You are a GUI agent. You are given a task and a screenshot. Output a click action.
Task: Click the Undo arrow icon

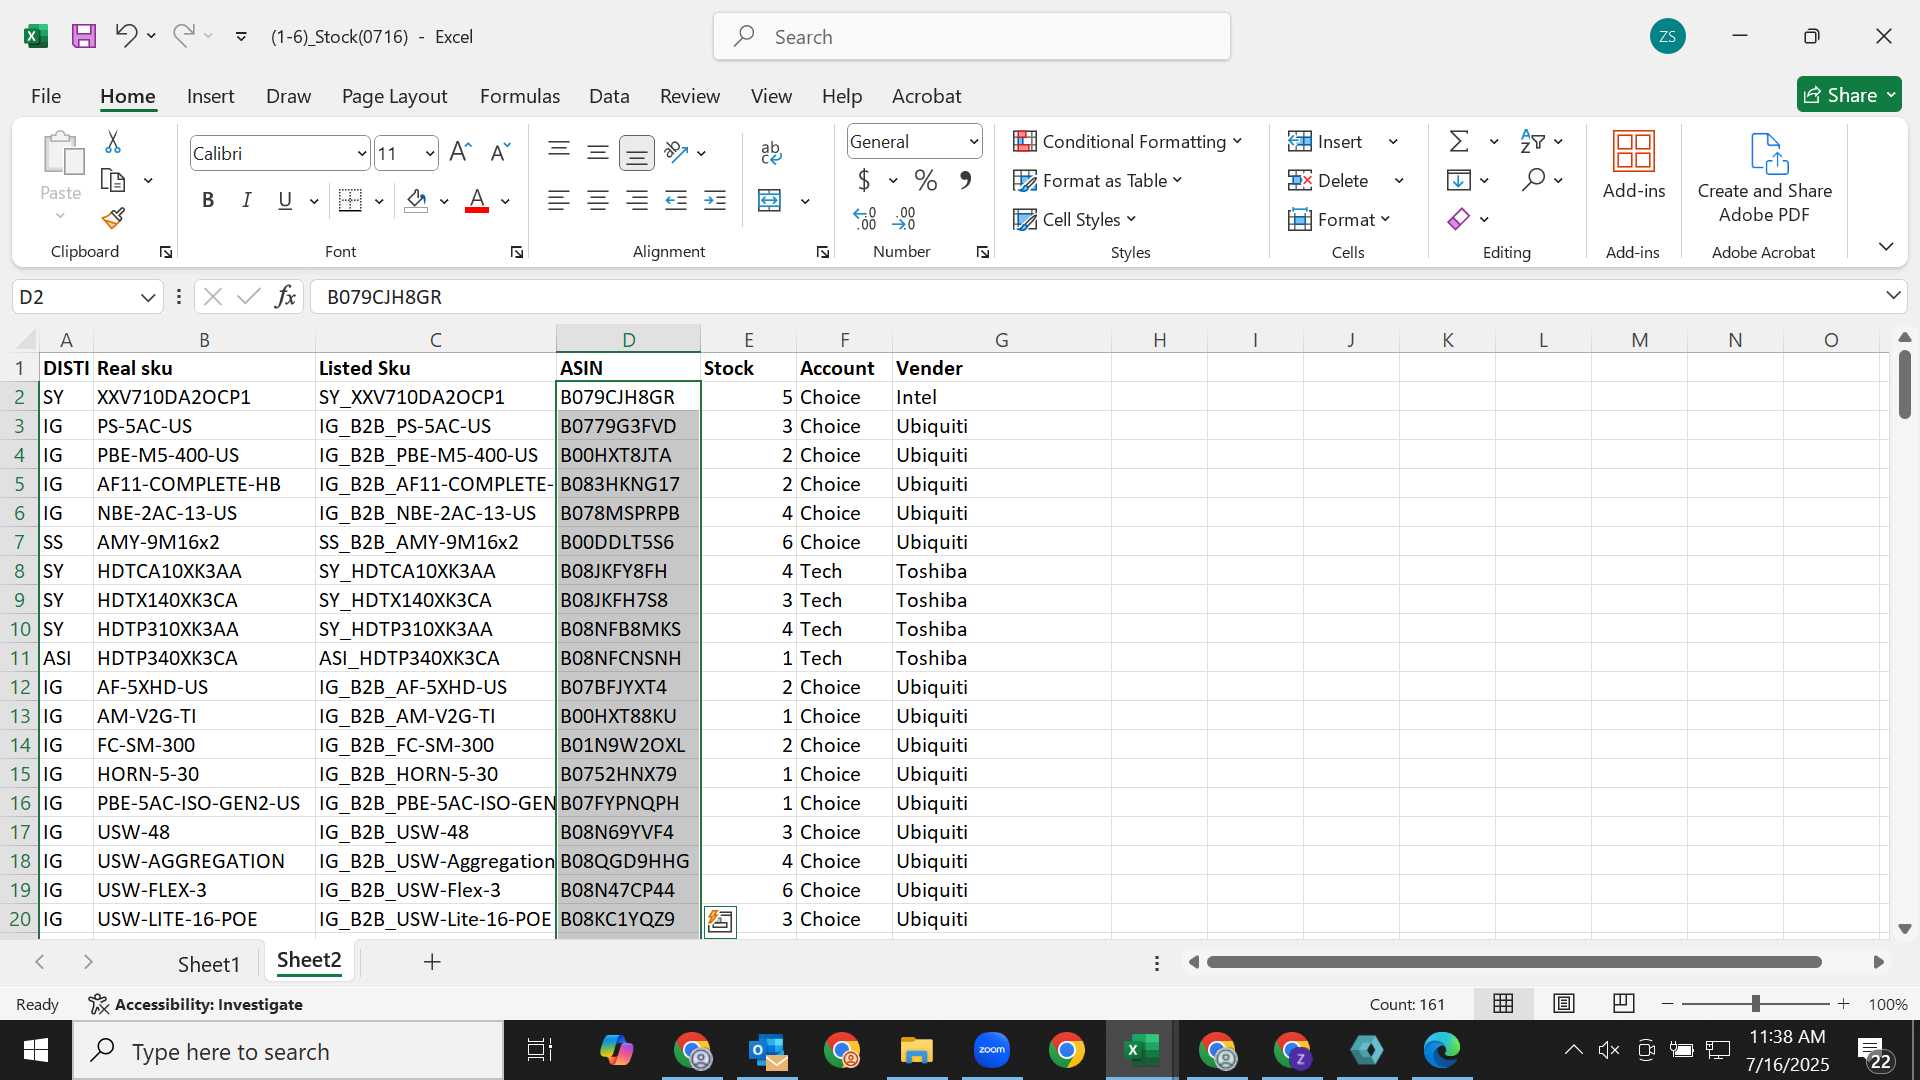(125, 36)
